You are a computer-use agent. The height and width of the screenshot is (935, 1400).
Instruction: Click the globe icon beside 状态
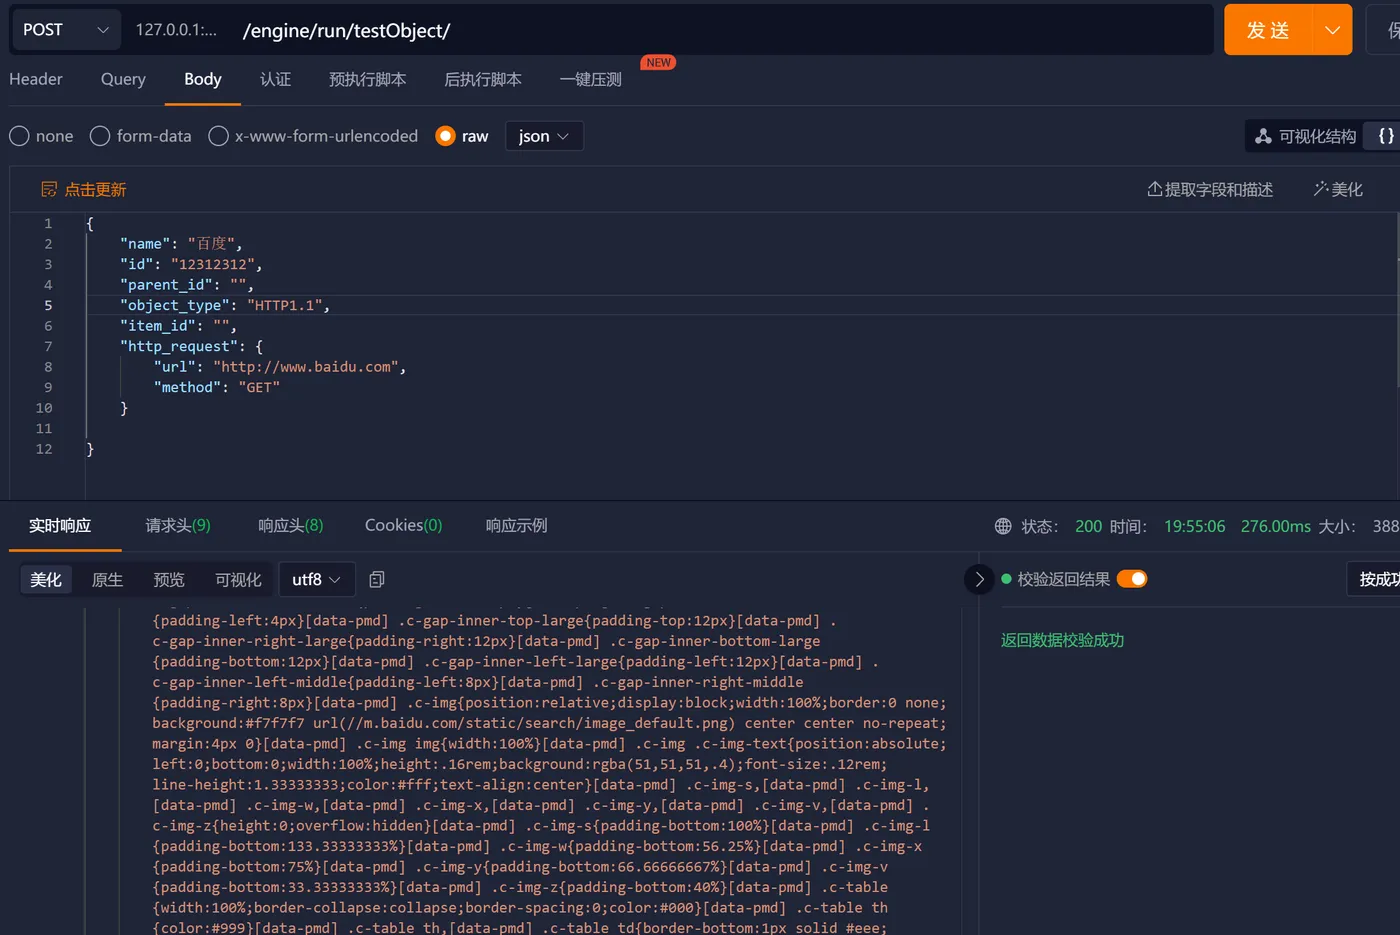coord(1003,526)
